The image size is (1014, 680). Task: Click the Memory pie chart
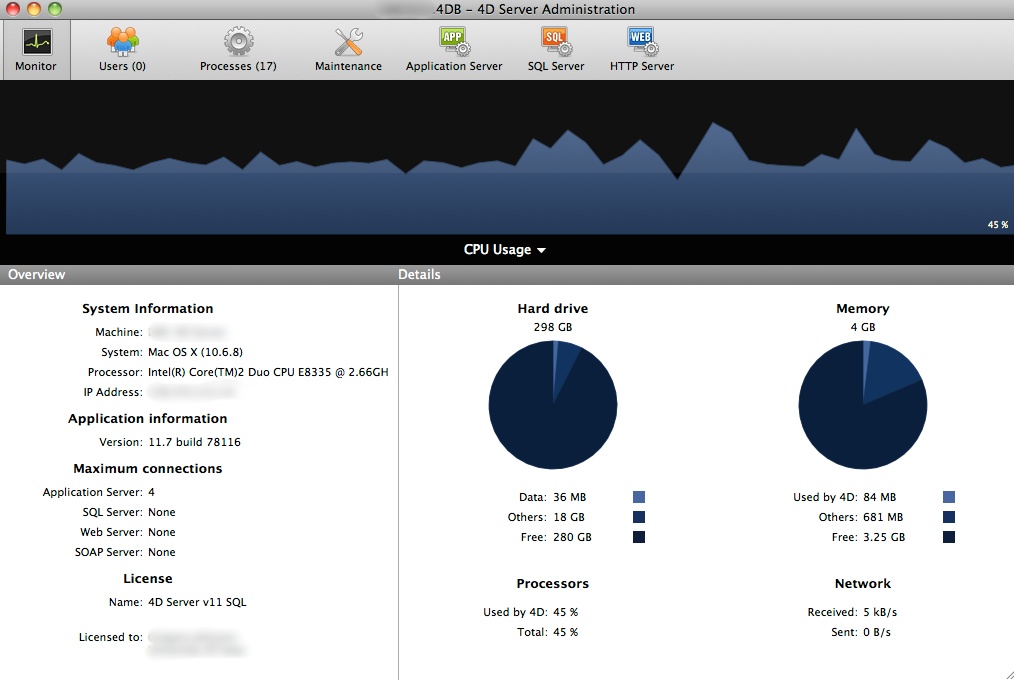[x=862, y=404]
